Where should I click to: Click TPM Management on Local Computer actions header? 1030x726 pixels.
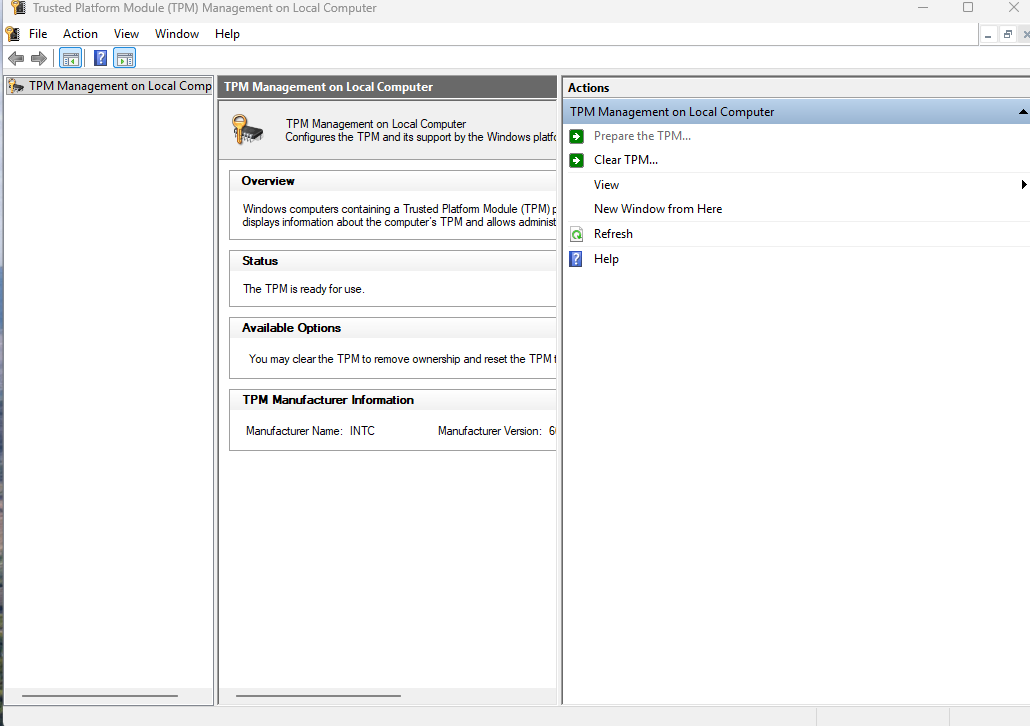tap(797, 112)
